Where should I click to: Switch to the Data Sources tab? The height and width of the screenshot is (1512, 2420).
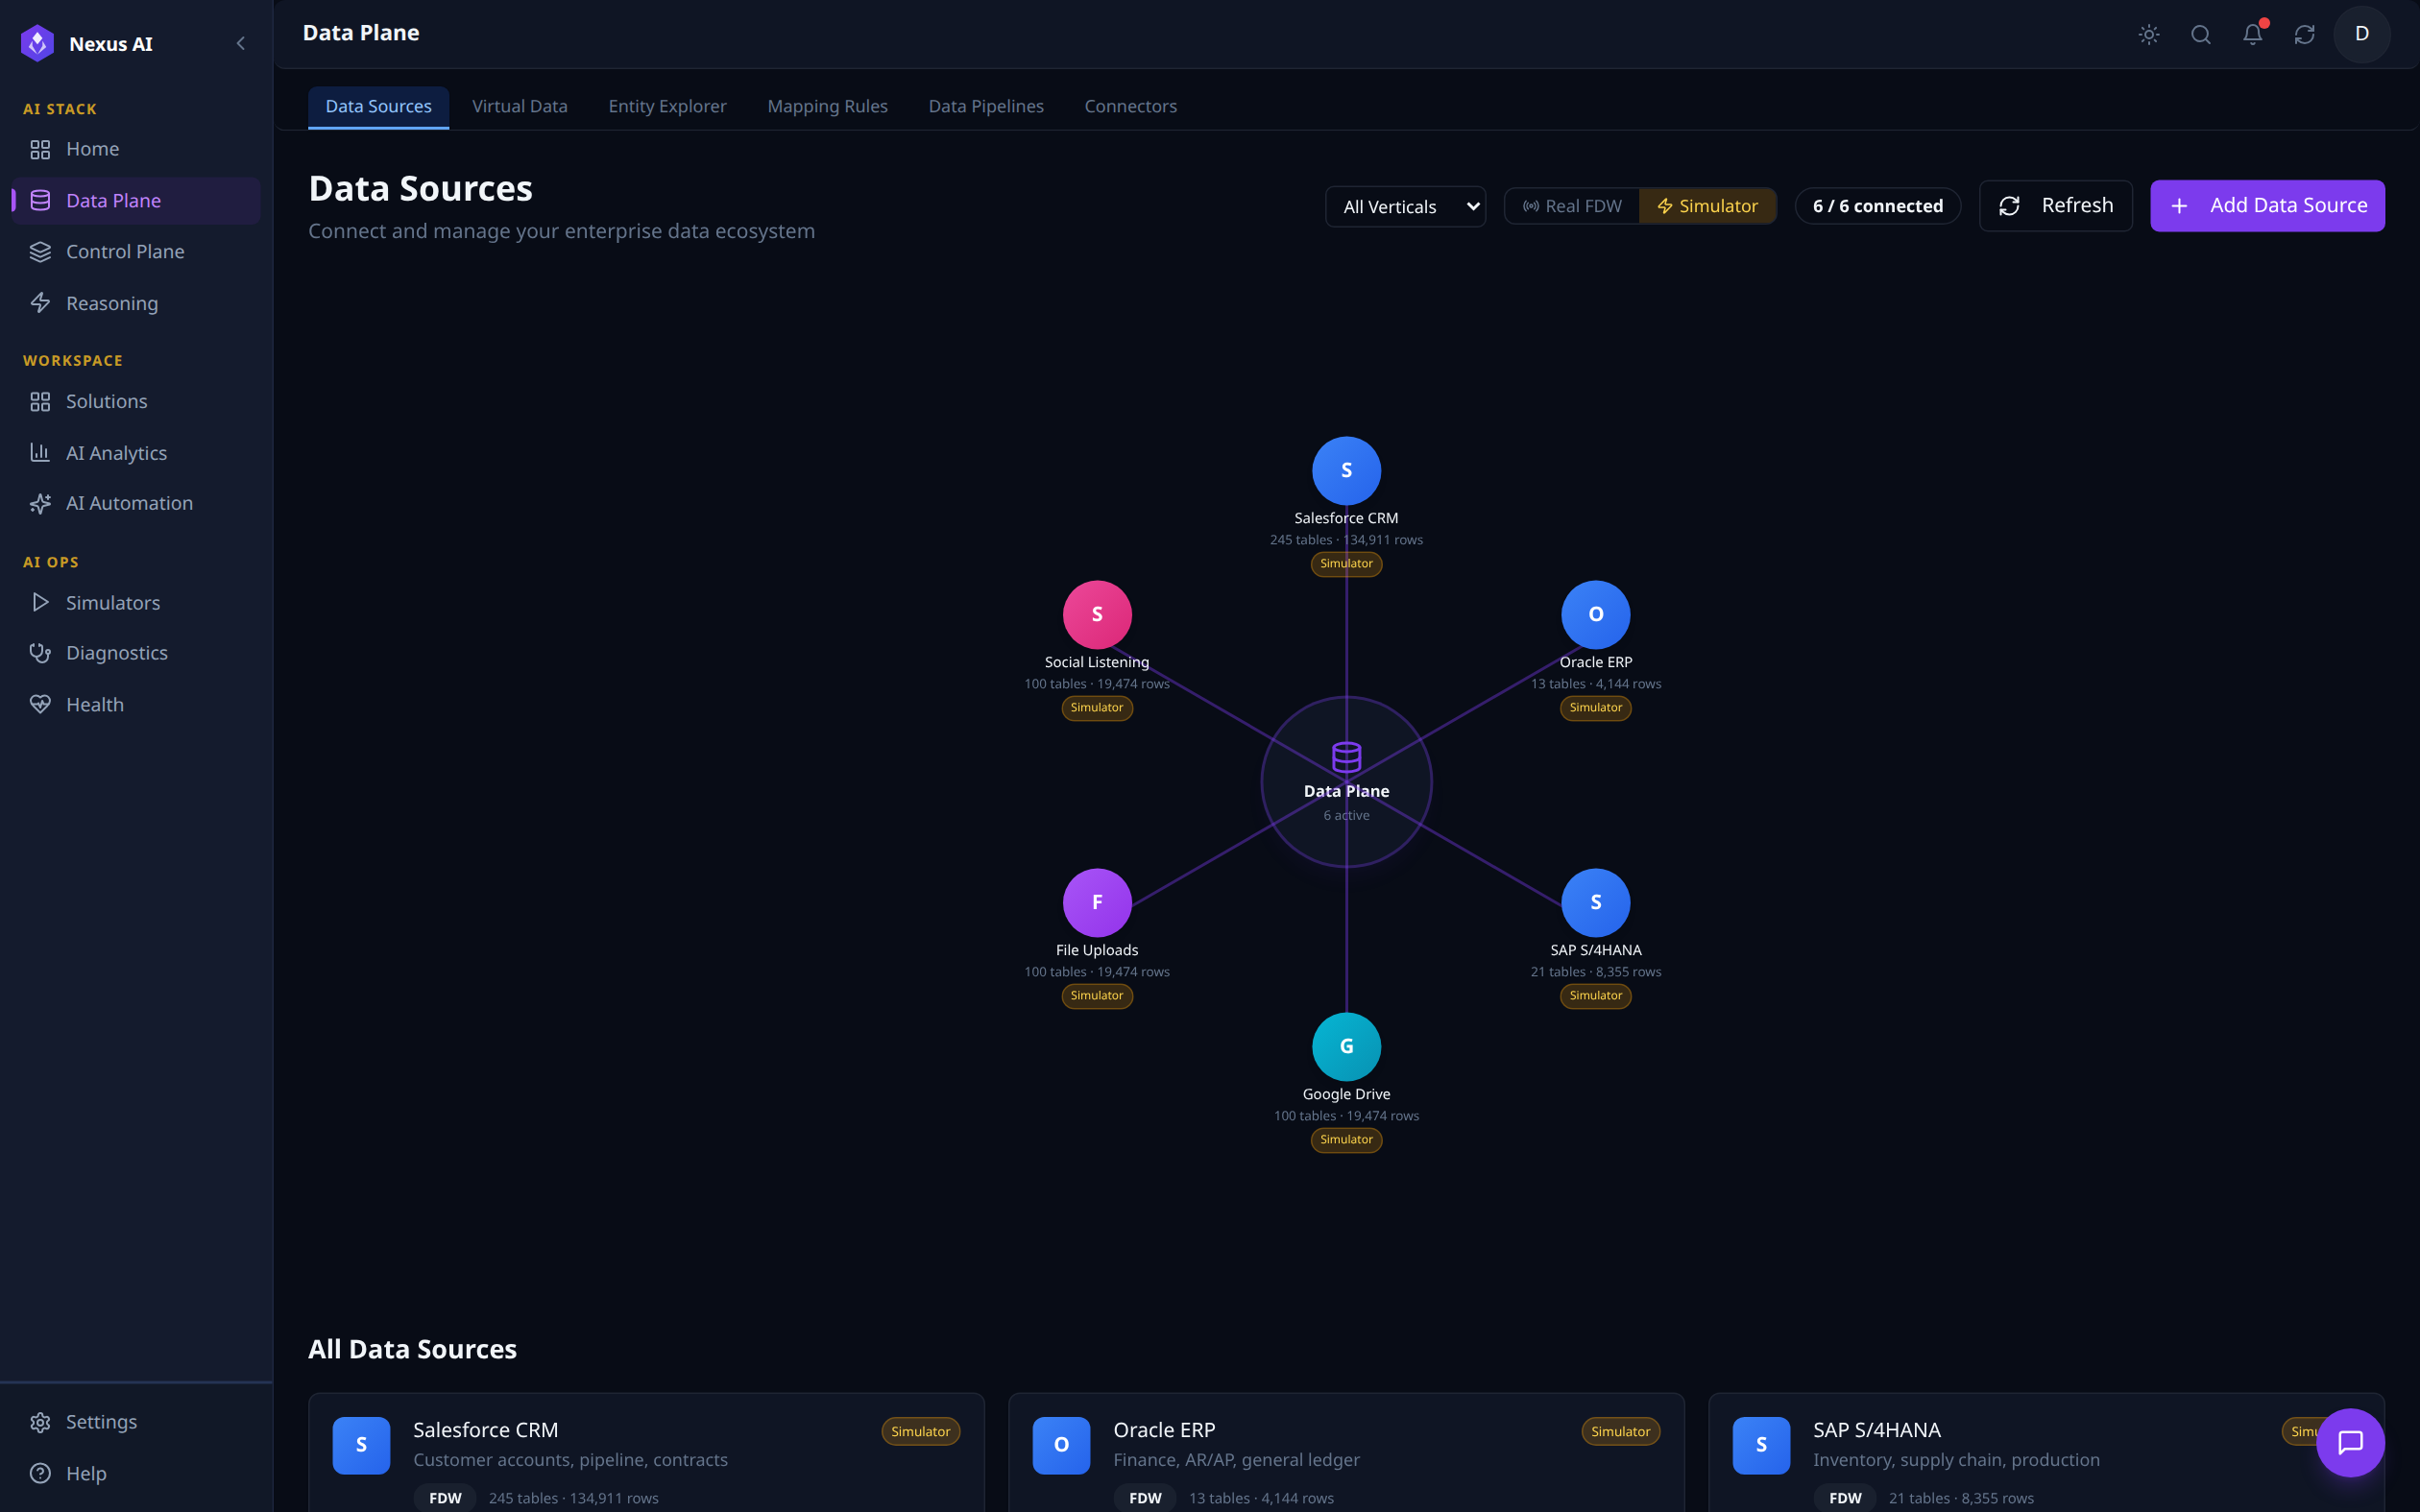coord(378,106)
